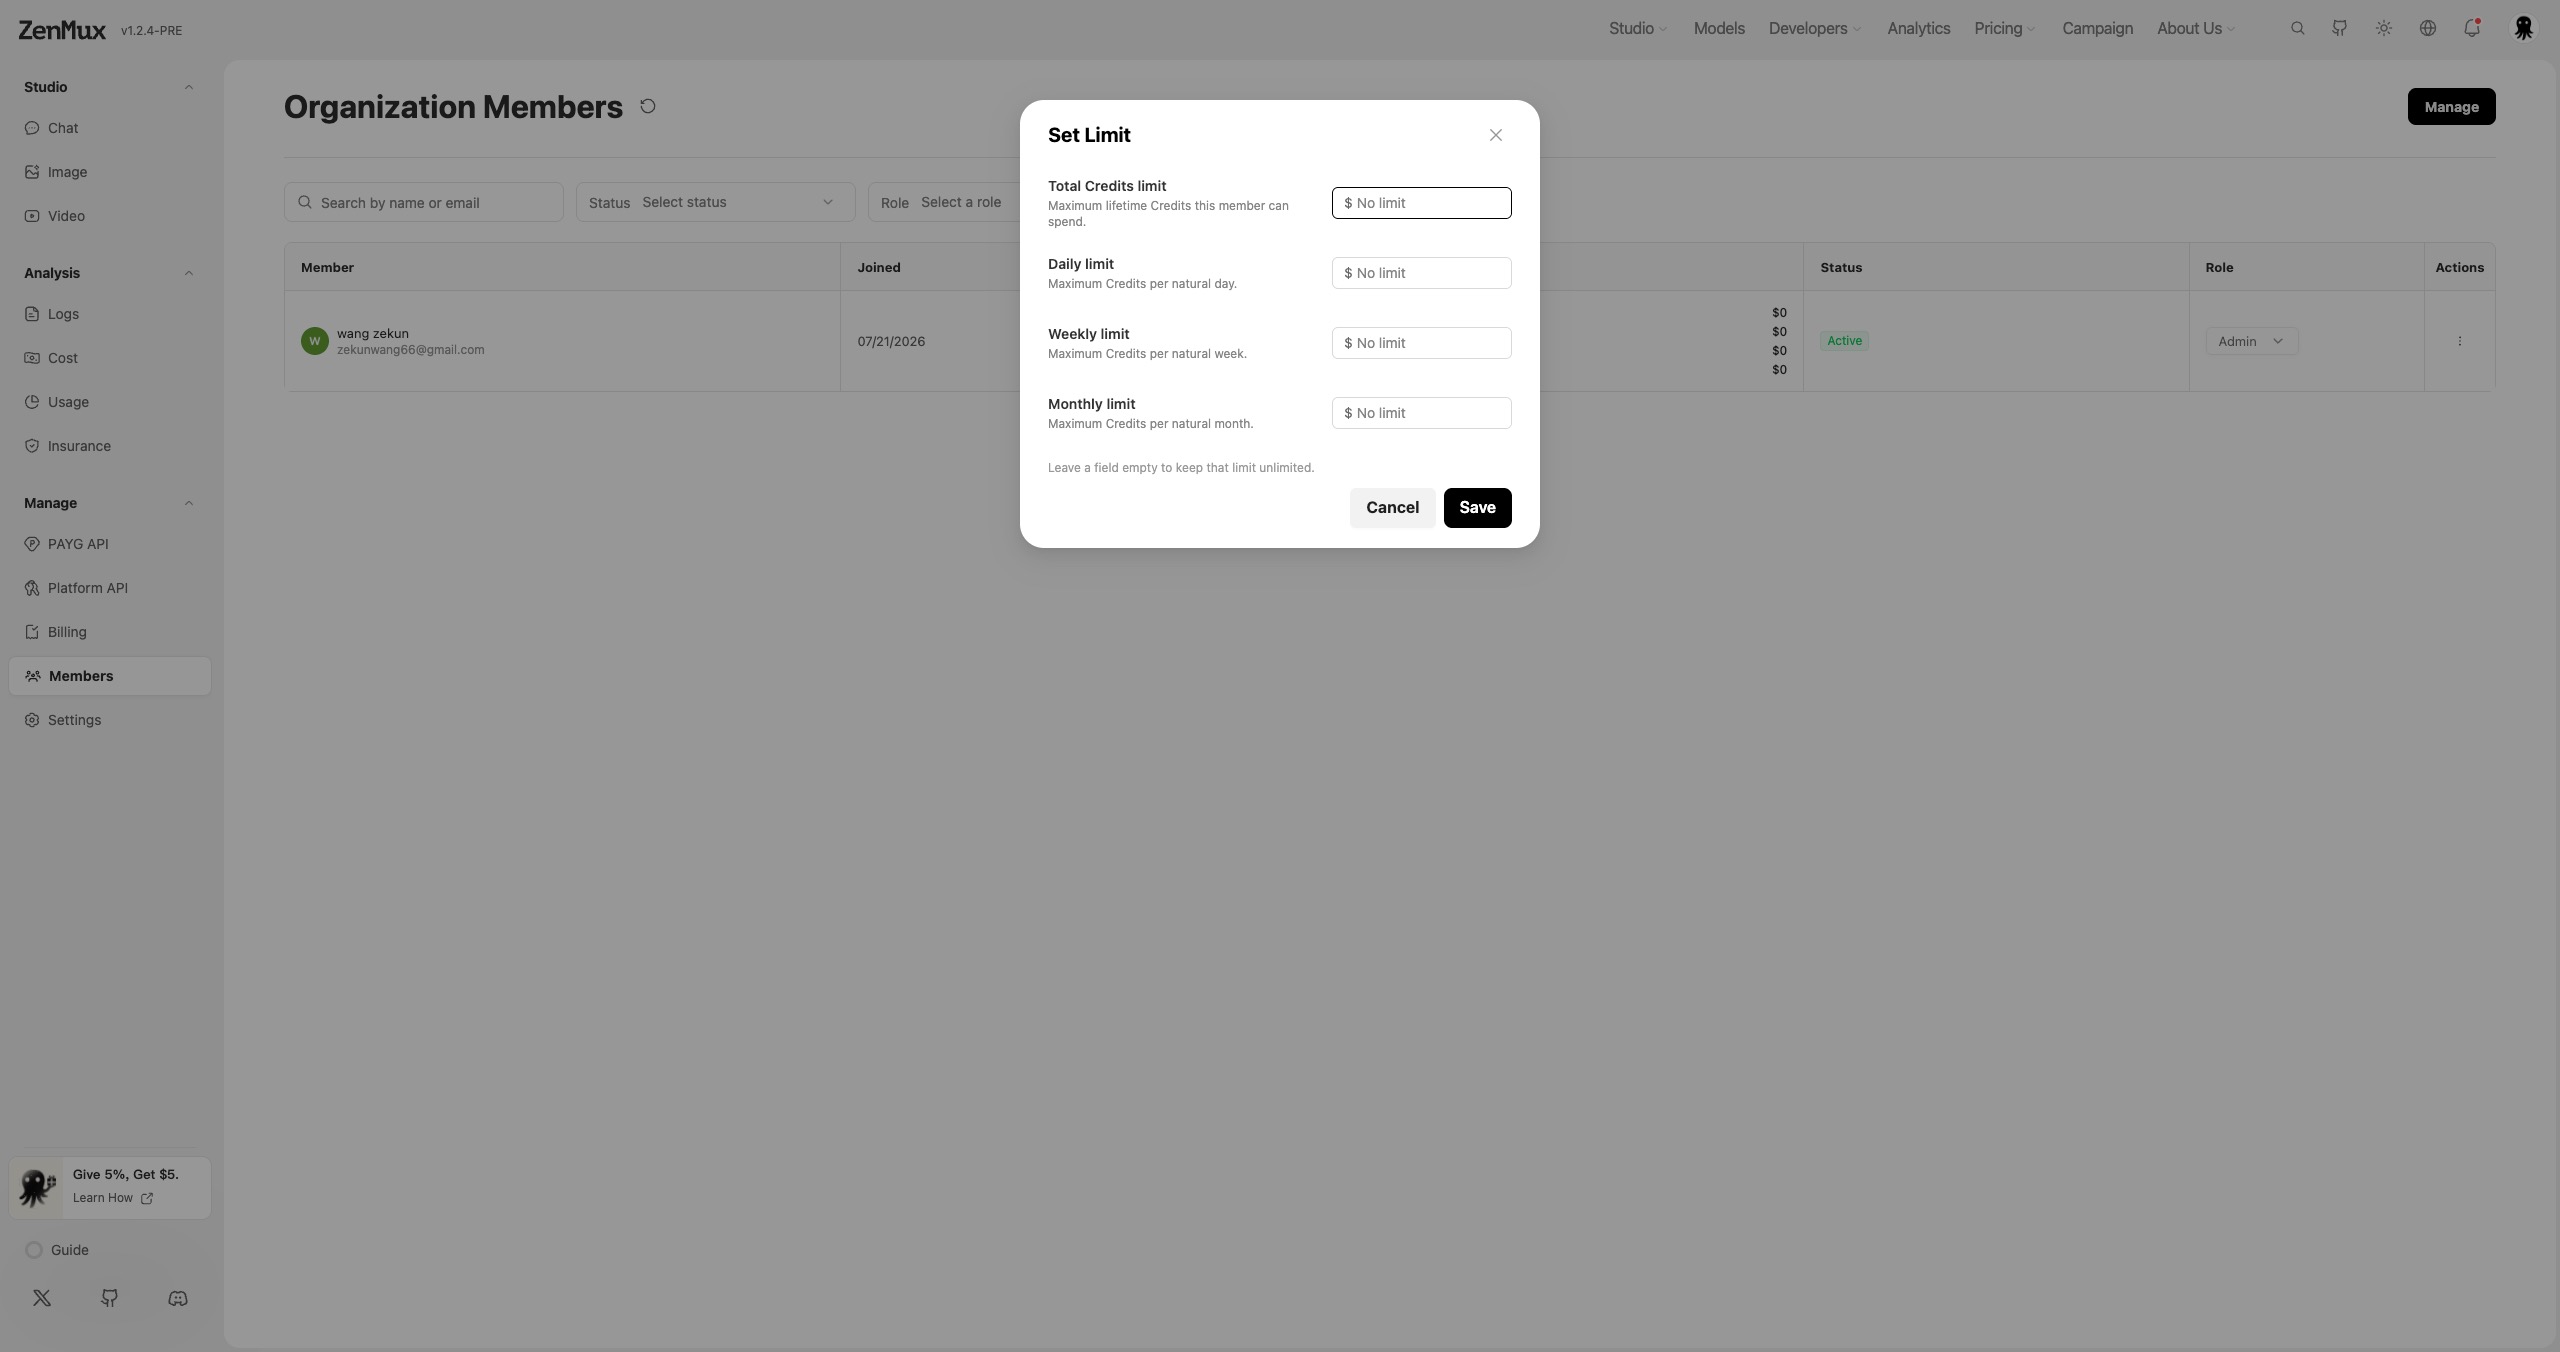Open the PAYG API page
Screen dimensions: 2560x1352
point(110,544)
